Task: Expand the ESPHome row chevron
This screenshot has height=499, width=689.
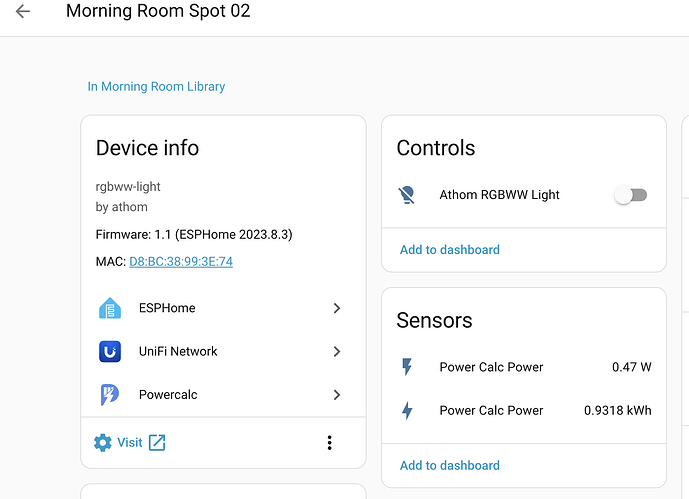Action: [x=337, y=308]
